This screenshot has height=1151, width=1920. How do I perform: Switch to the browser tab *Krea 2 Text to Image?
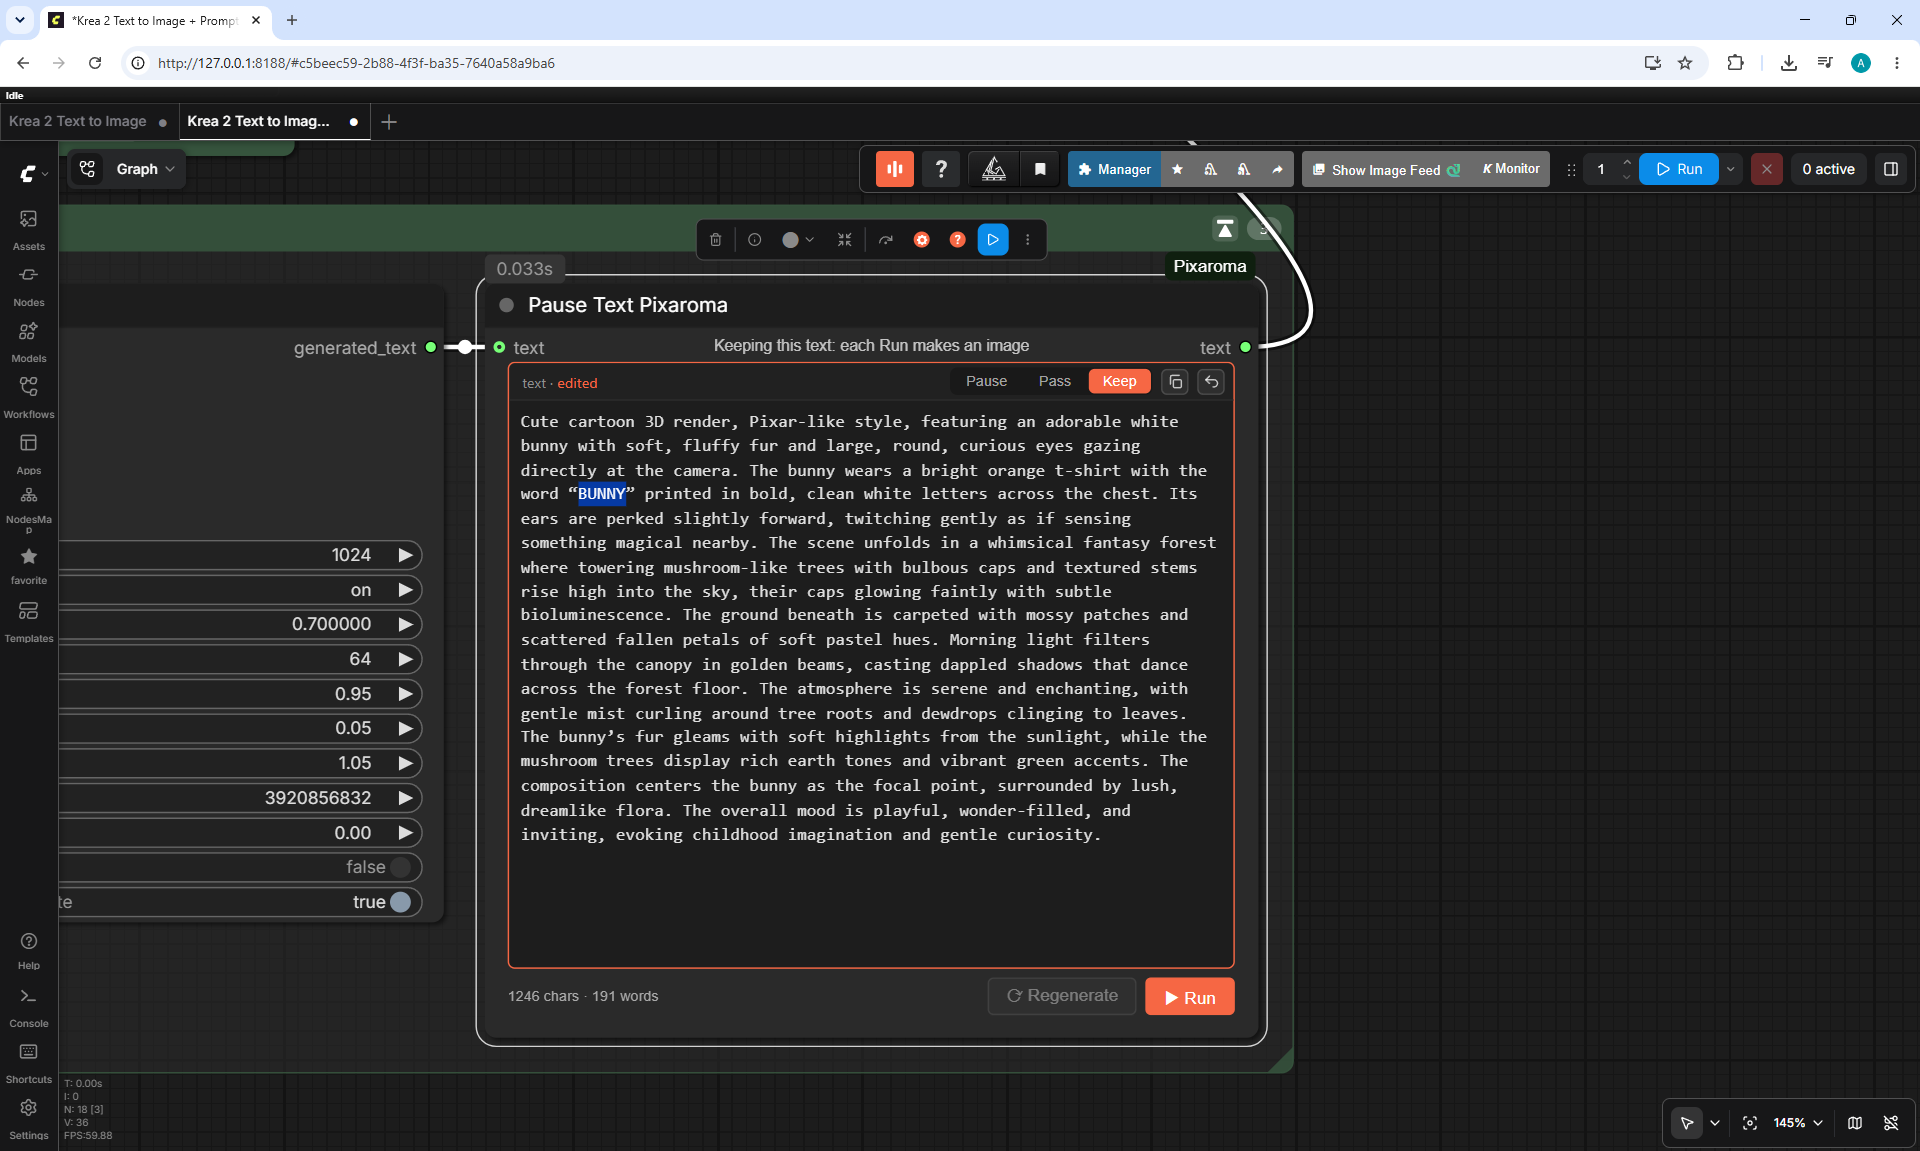pyautogui.click(x=154, y=20)
